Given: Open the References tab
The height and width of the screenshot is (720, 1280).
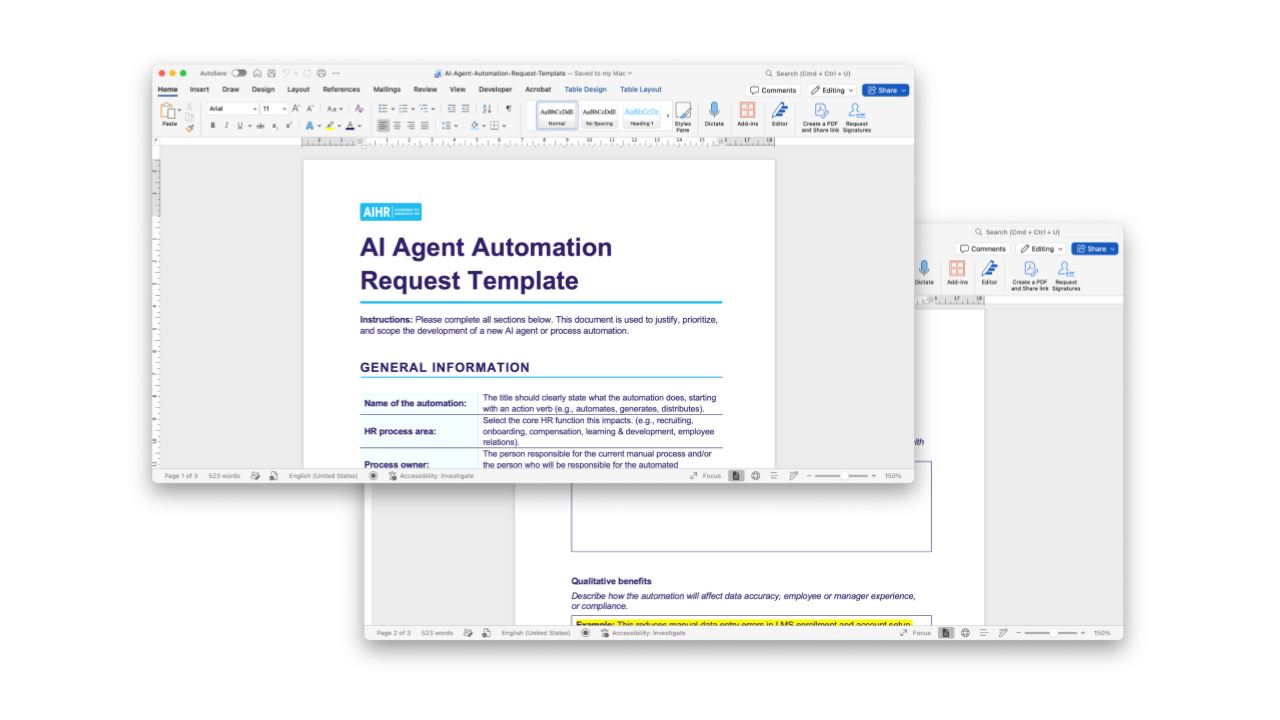Looking at the screenshot, I should (x=341, y=90).
